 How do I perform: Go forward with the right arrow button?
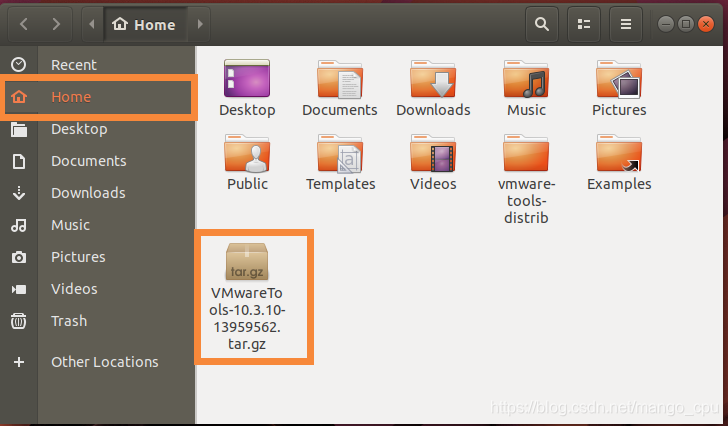[x=56, y=24]
